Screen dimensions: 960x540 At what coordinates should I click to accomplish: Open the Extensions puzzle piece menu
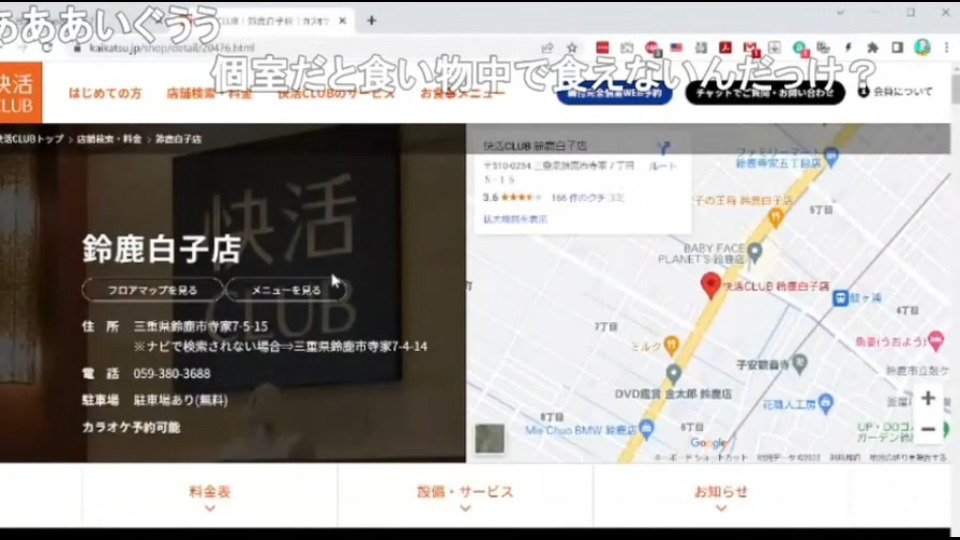[x=872, y=47]
